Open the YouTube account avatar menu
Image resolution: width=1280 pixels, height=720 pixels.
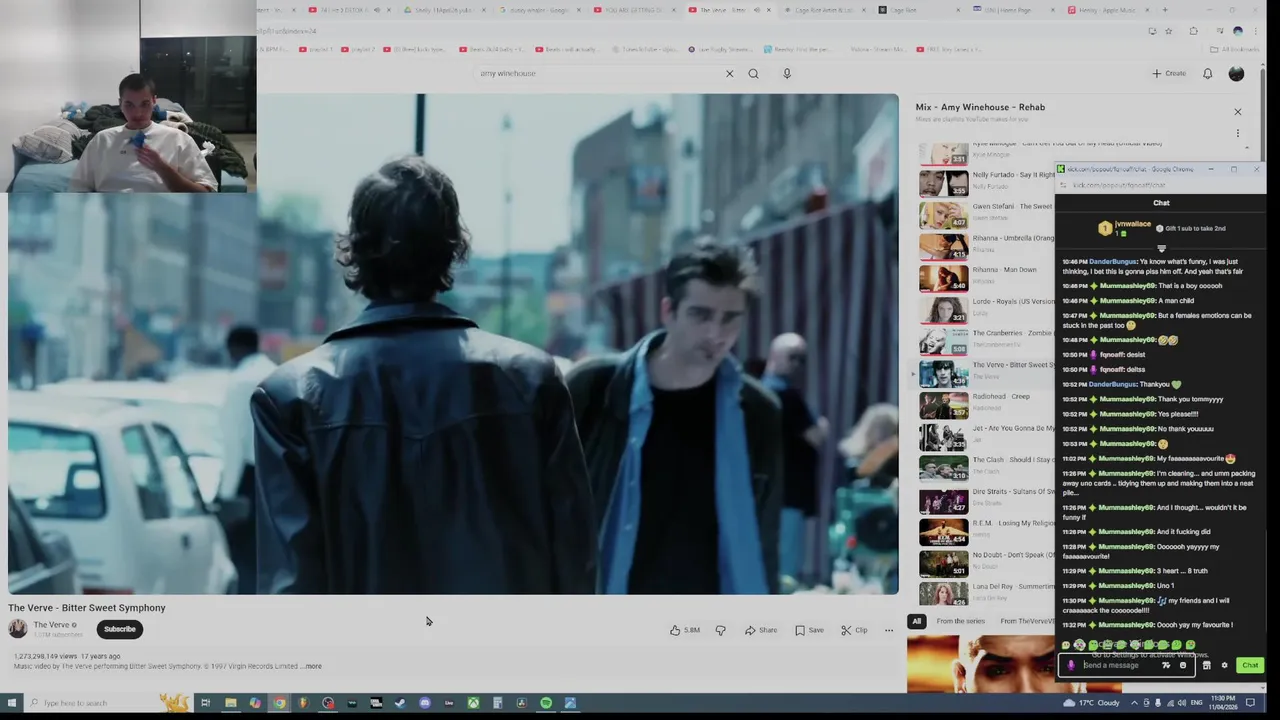(1236, 73)
